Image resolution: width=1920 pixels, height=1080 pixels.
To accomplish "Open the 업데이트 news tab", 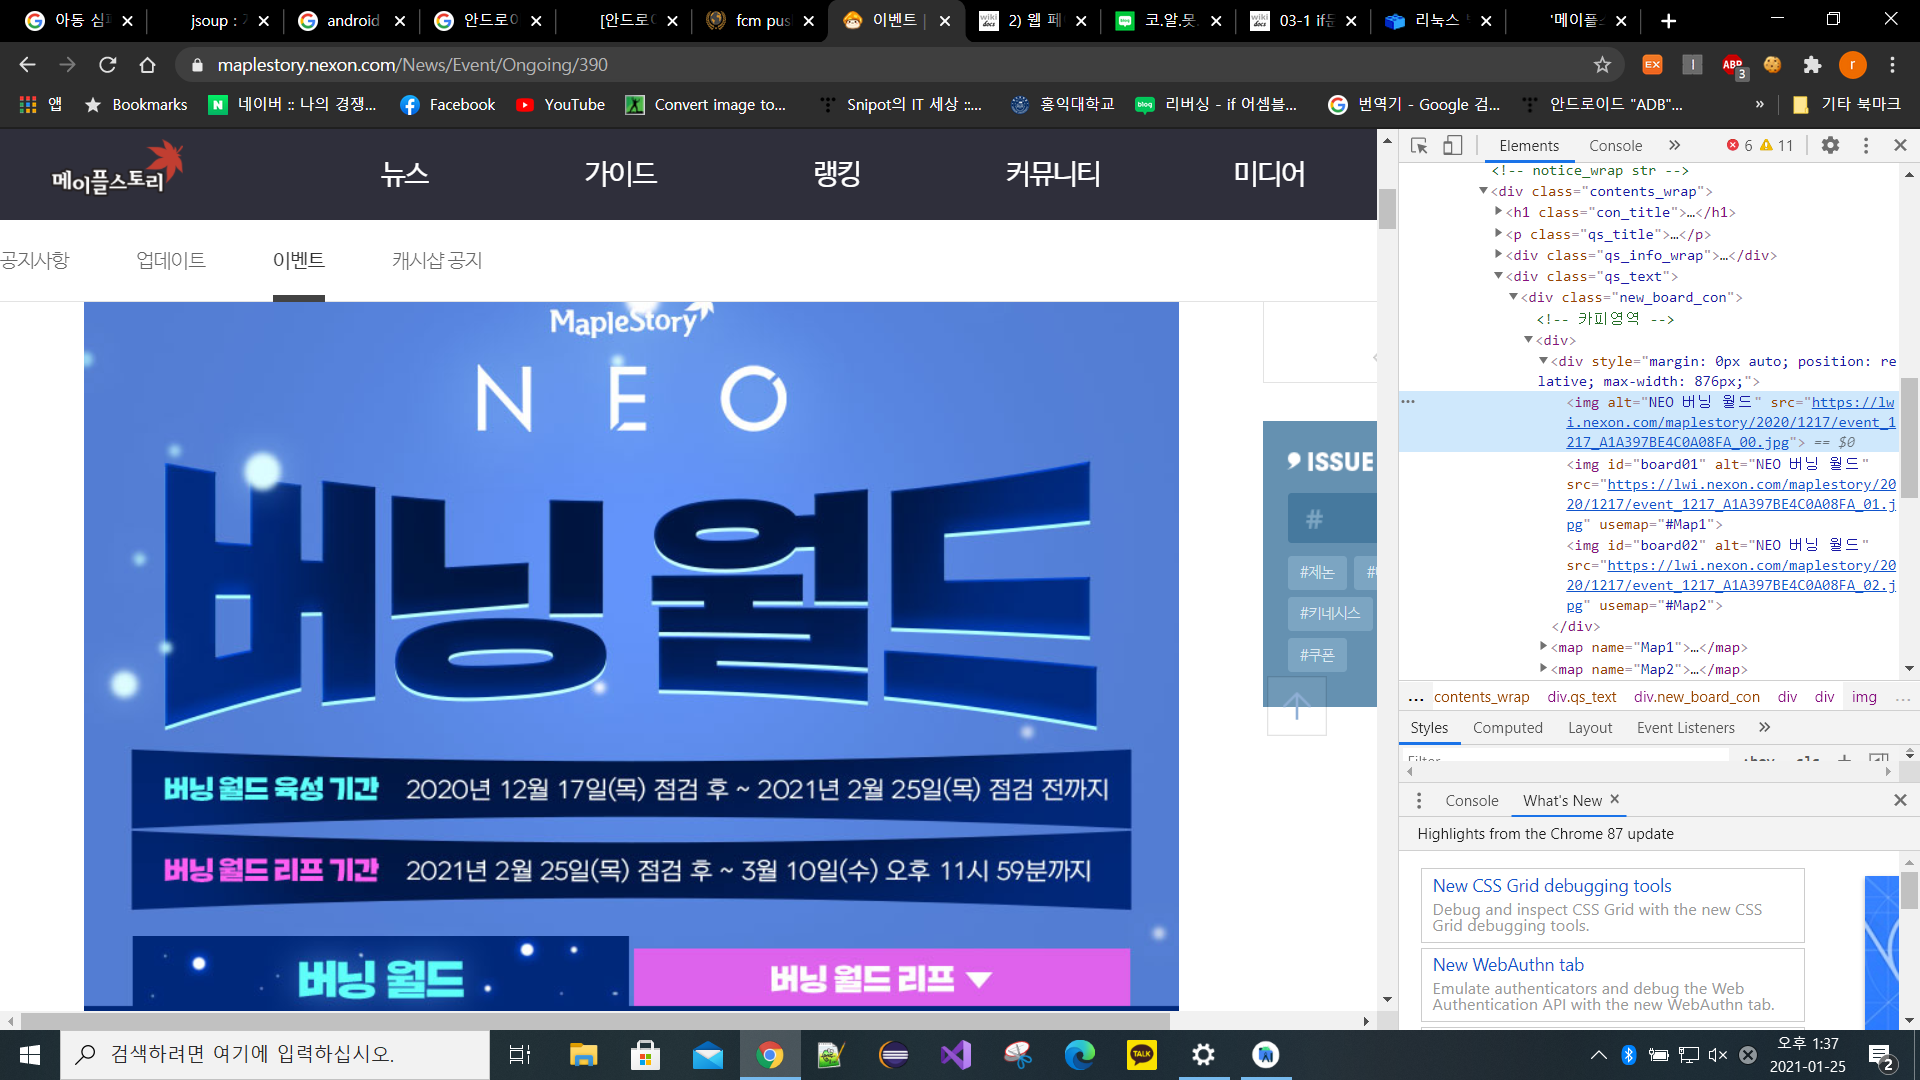I will [171, 261].
